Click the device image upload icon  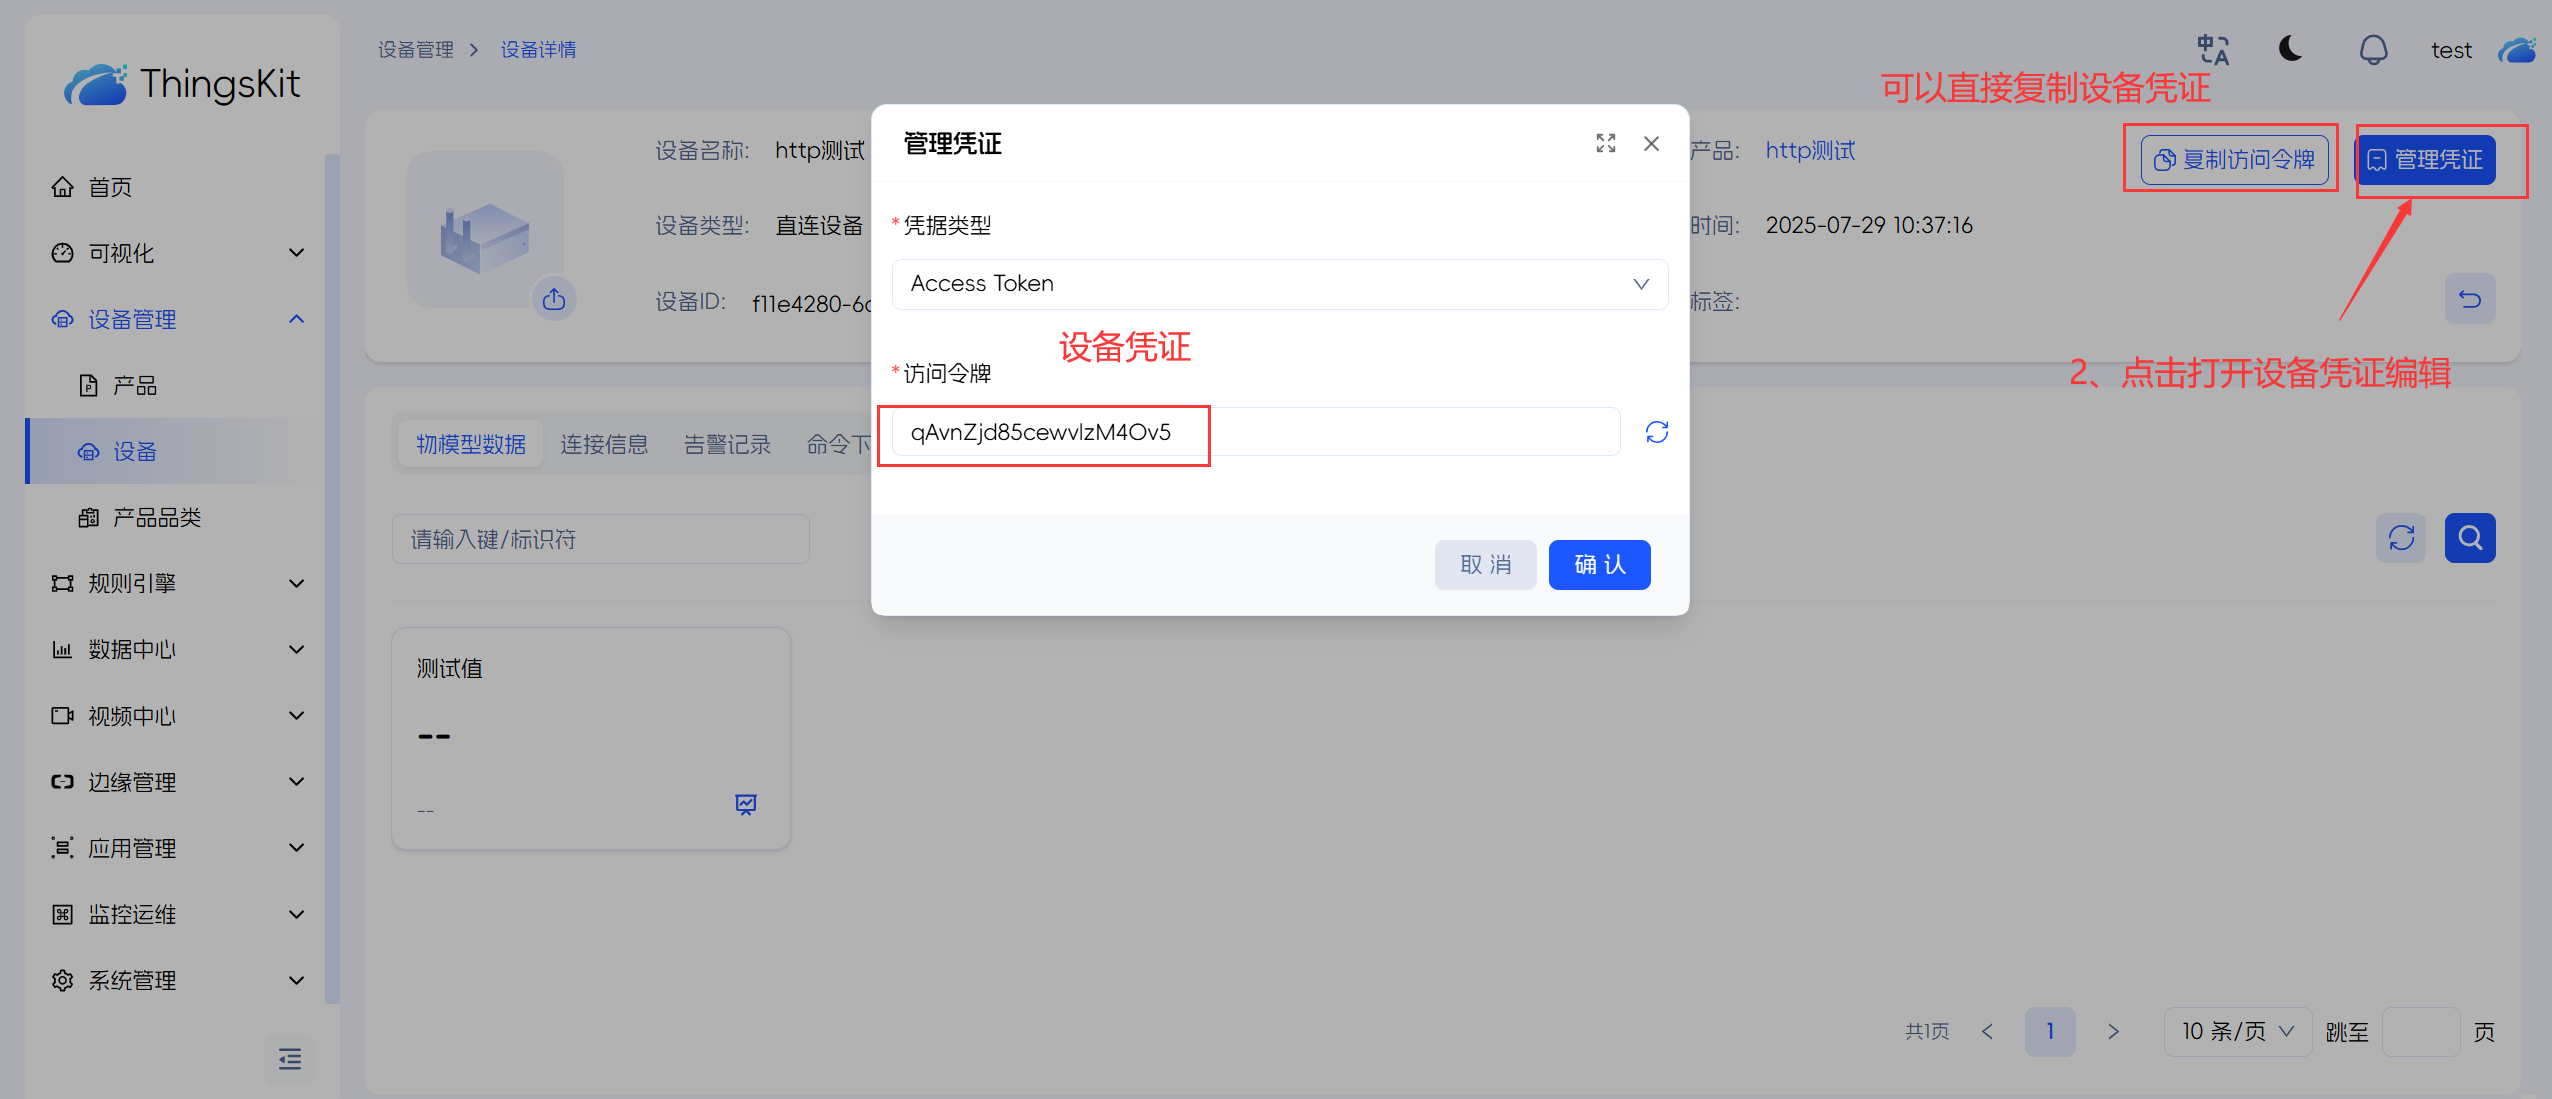(554, 299)
